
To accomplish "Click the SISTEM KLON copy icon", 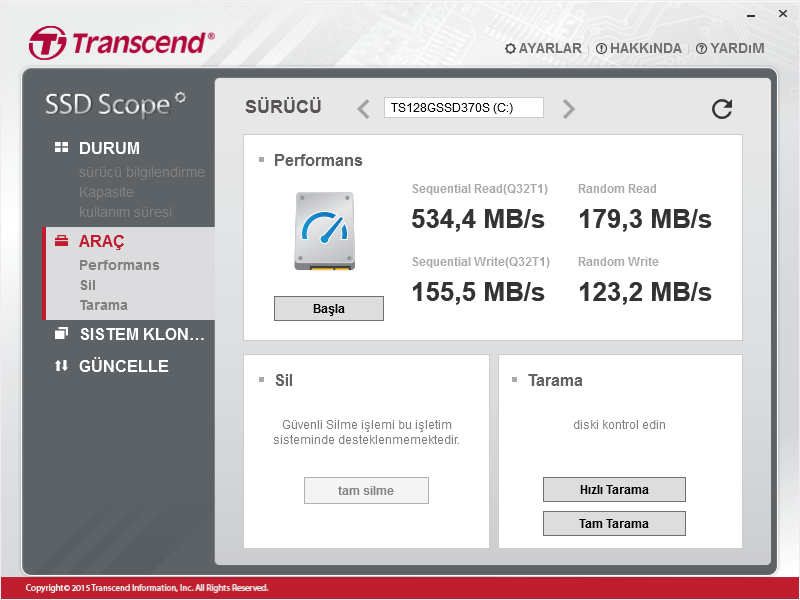I will [61, 334].
